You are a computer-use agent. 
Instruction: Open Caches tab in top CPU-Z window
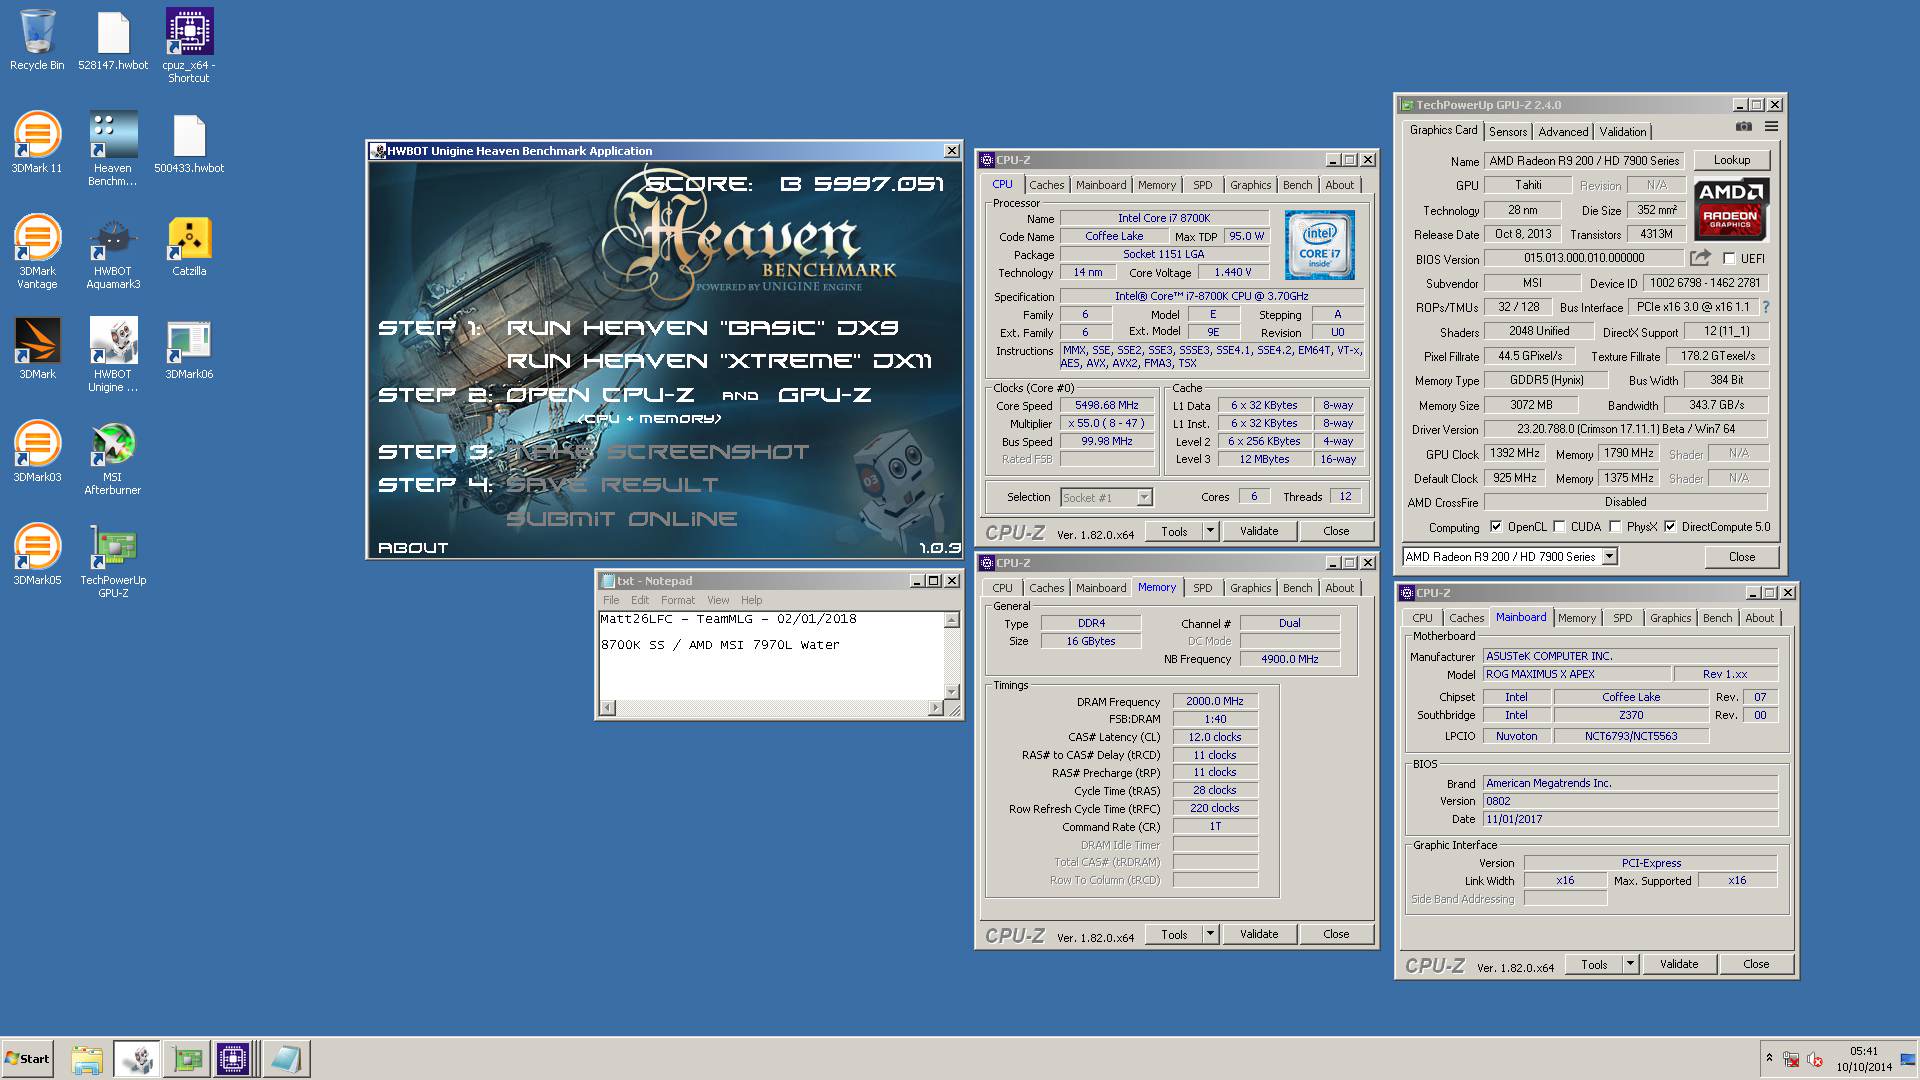pyautogui.click(x=1046, y=185)
